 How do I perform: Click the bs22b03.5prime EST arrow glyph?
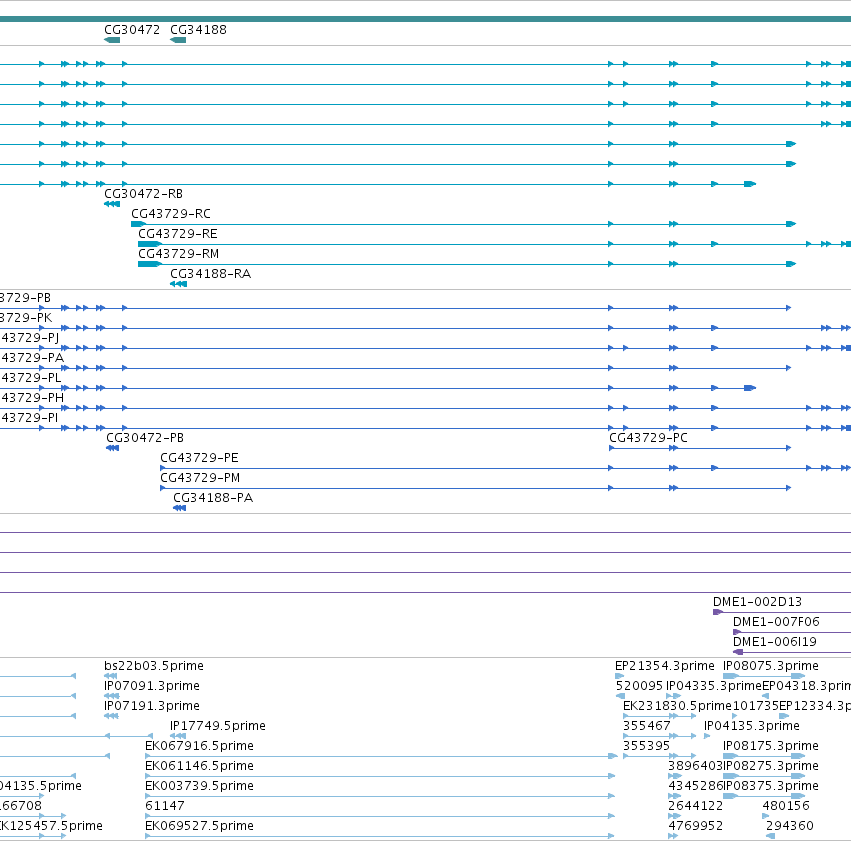pos(111,676)
